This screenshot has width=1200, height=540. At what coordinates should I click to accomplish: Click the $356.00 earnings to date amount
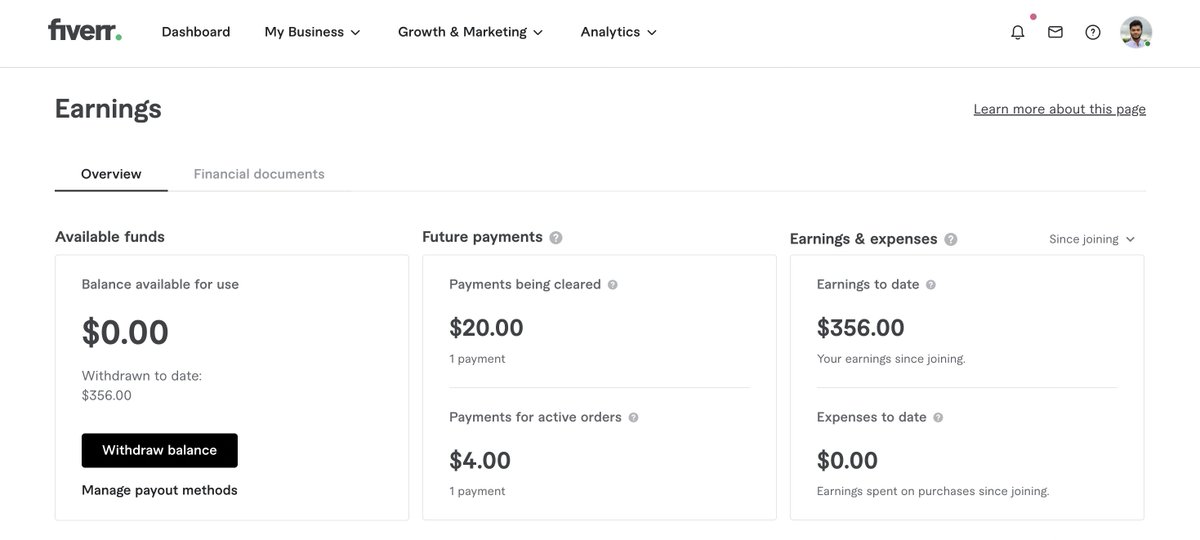(861, 328)
